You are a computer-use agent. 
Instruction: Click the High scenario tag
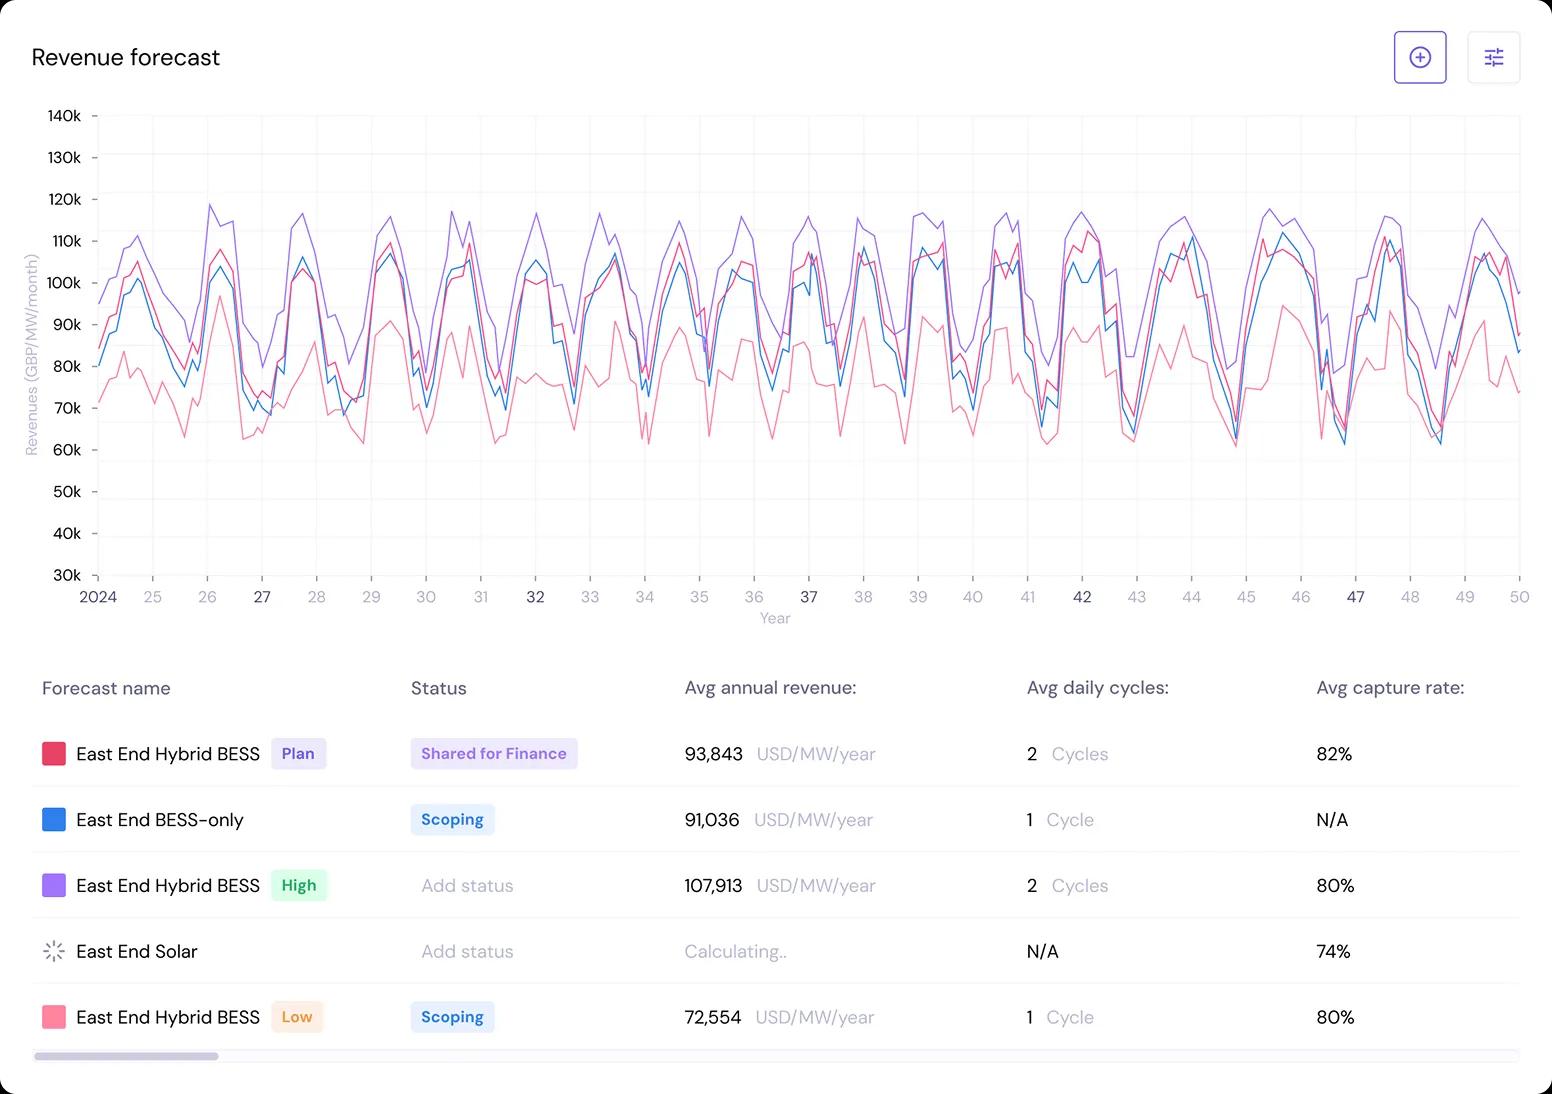(x=298, y=885)
